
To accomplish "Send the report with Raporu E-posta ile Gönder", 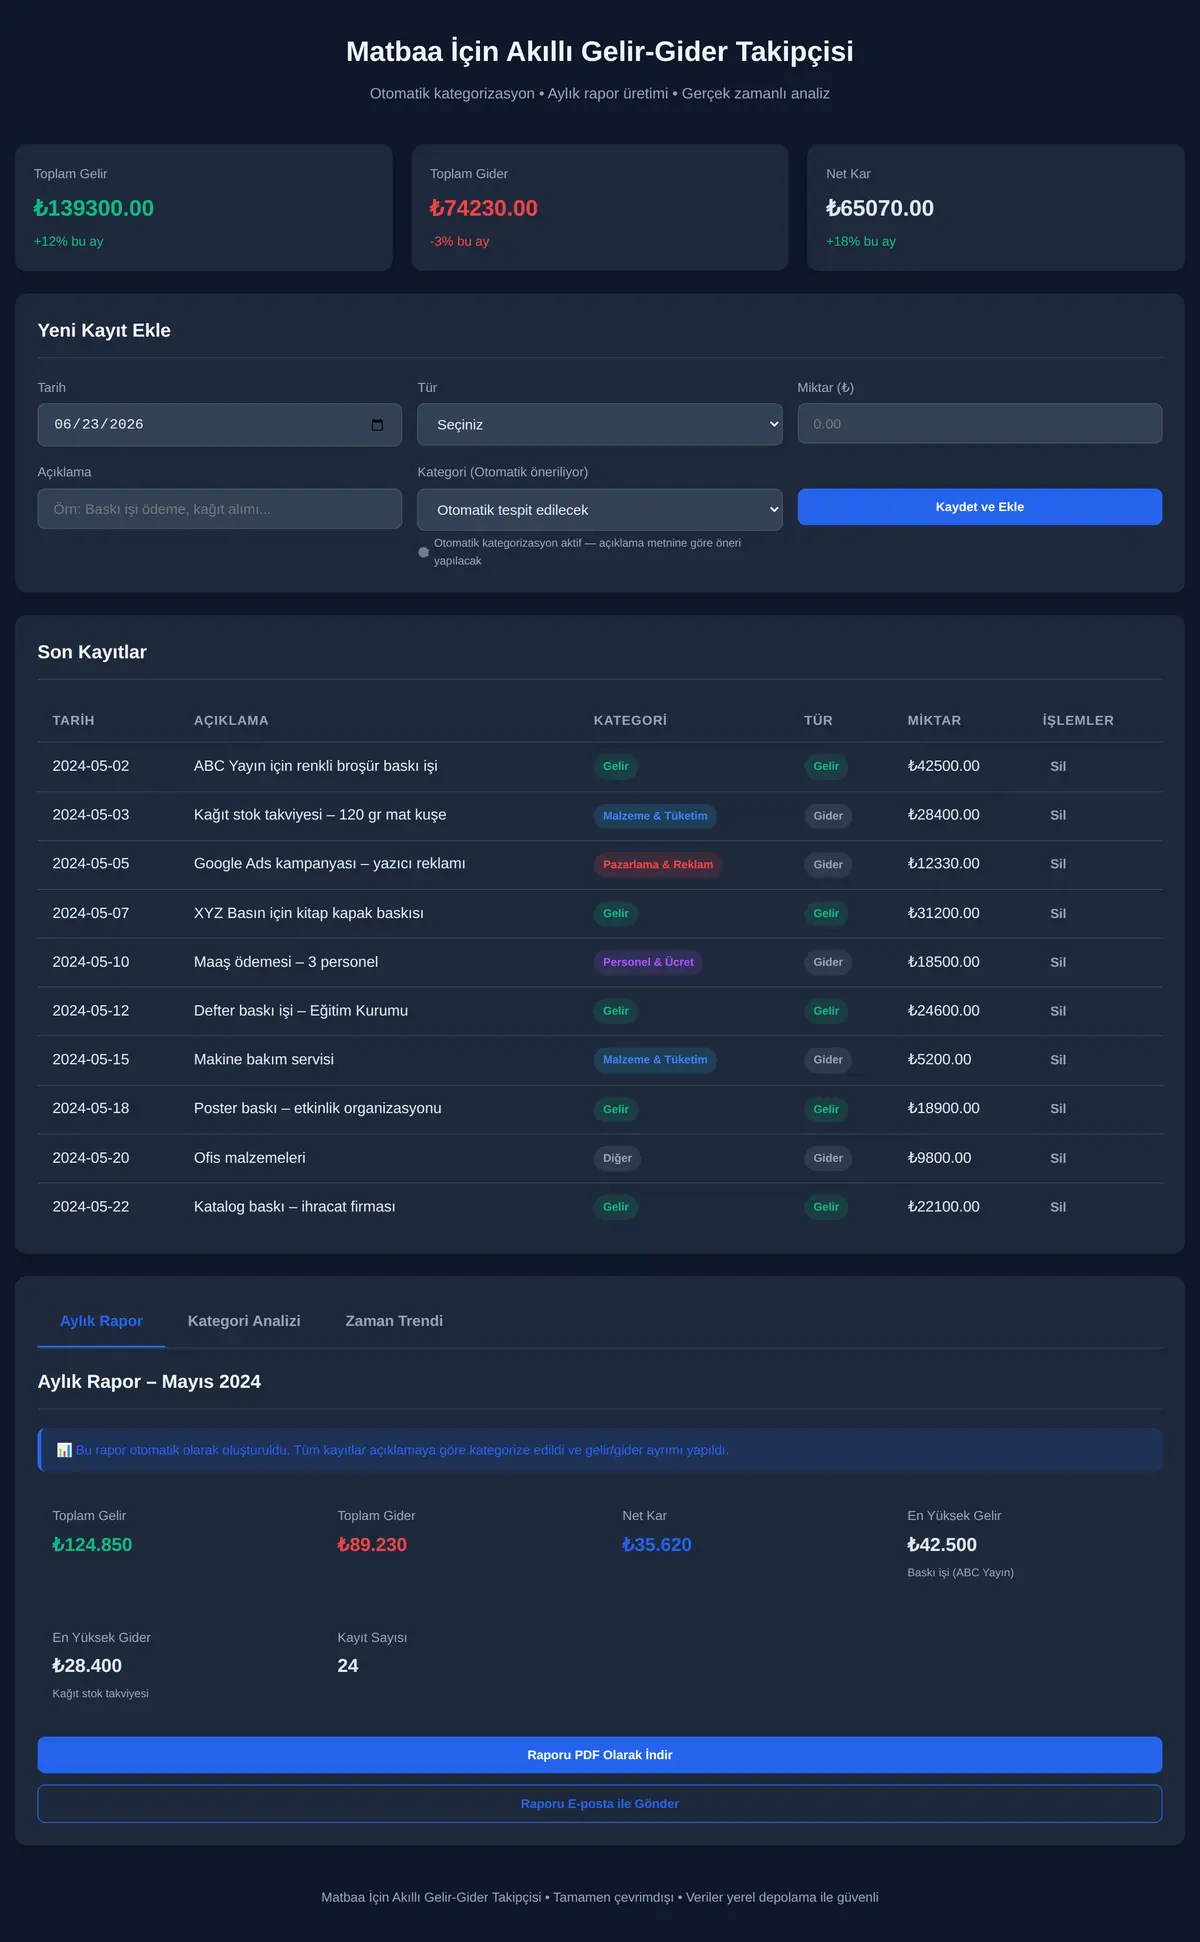I will coord(600,1804).
